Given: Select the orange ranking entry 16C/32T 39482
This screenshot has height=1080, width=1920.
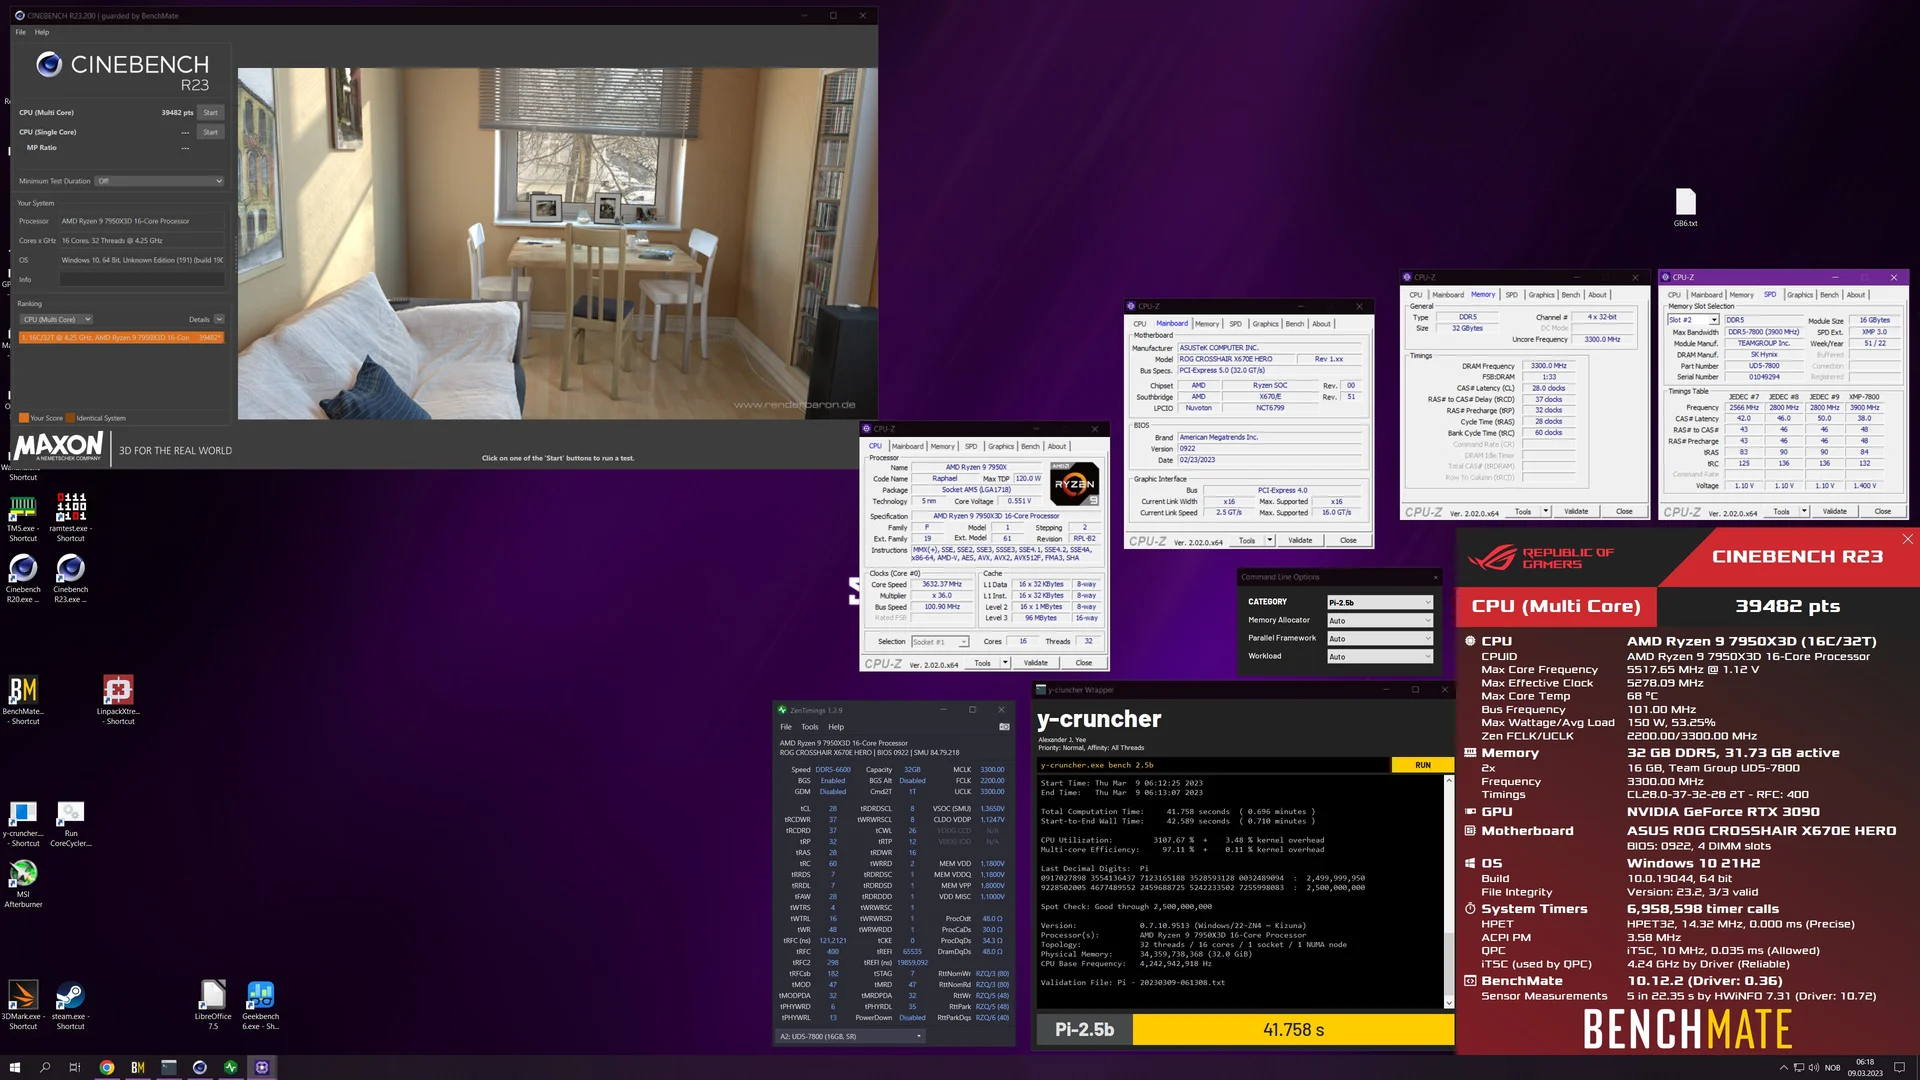Looking at the screenshot, I should tap(121, 338).
